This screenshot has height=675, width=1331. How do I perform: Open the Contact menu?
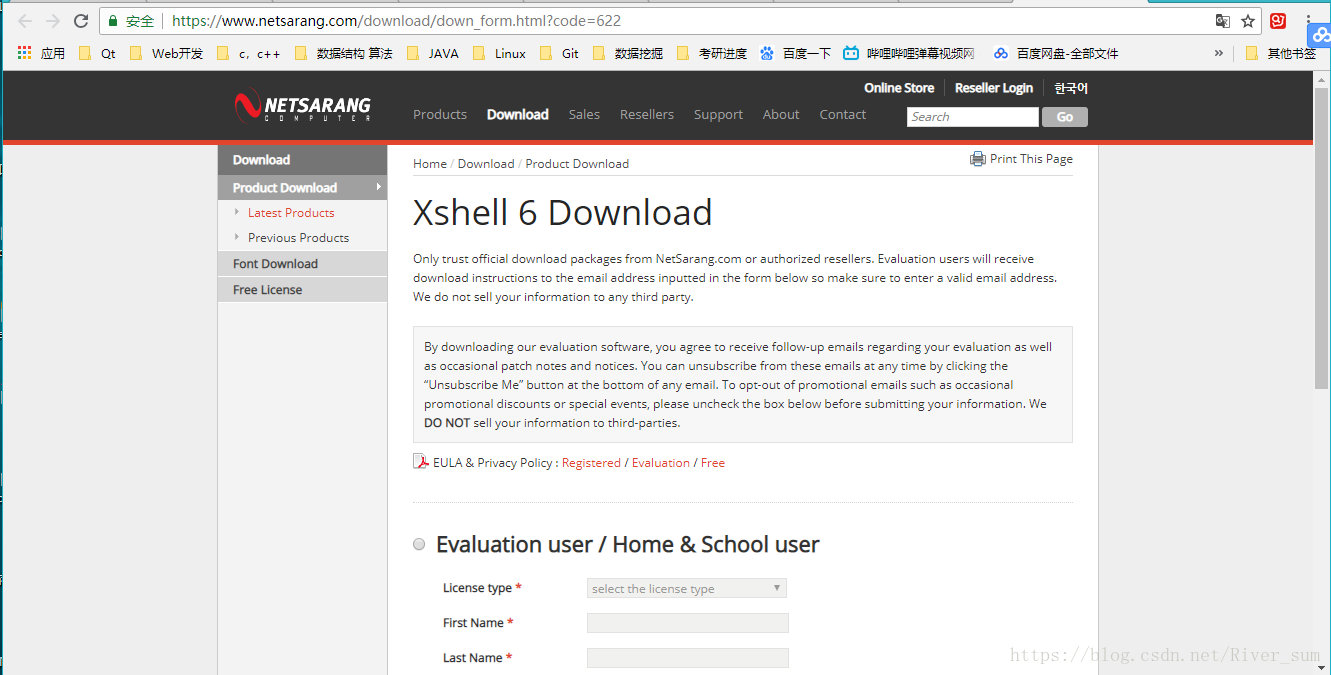[843, 114]
